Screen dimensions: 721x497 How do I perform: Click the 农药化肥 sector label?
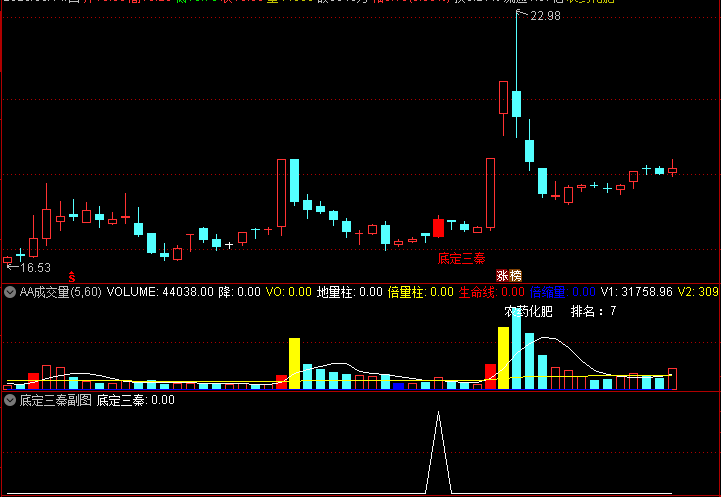pyautogui.click(x=528, y=311)
